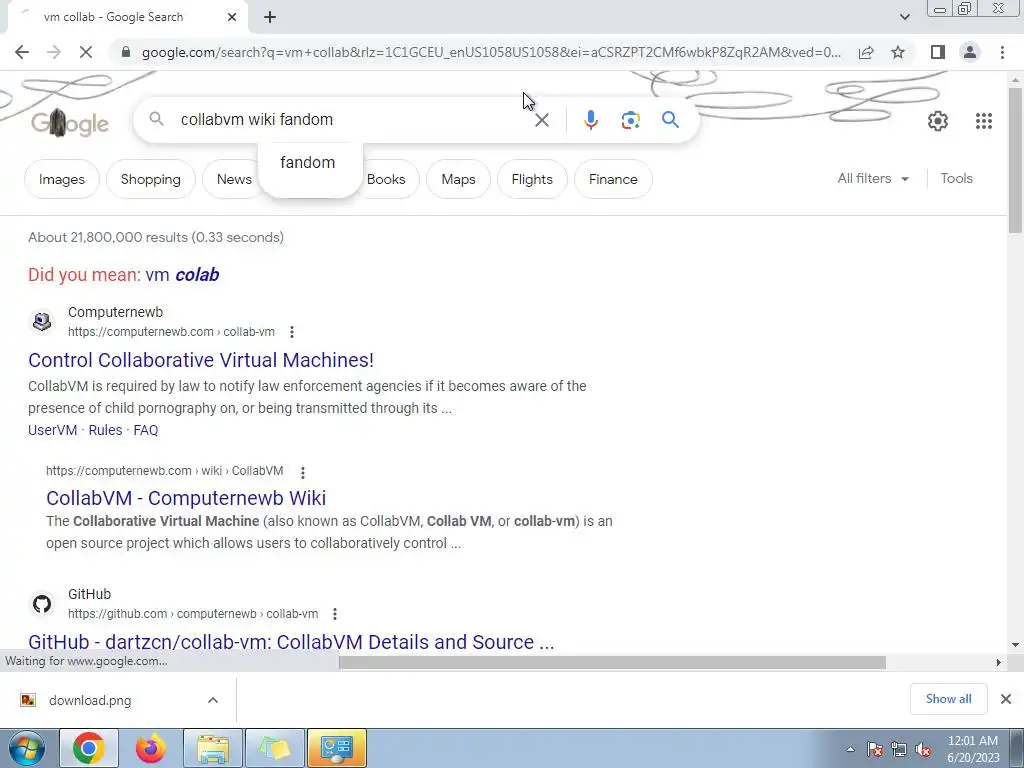
Task: Open the Rules sitelink
Action: [x=105, y=430]
